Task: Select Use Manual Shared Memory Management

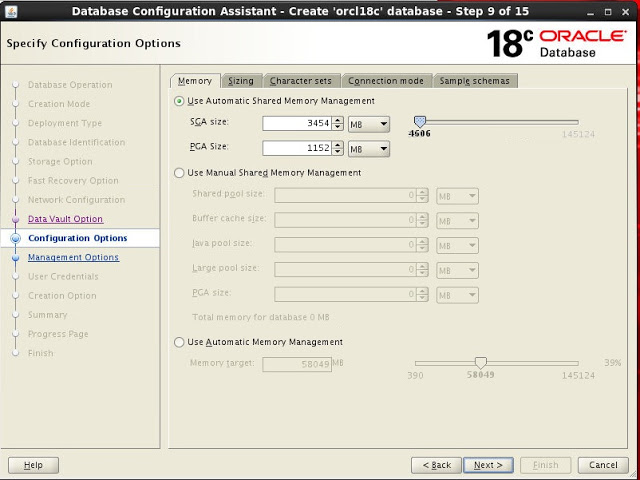Action: tap(180, 173)
